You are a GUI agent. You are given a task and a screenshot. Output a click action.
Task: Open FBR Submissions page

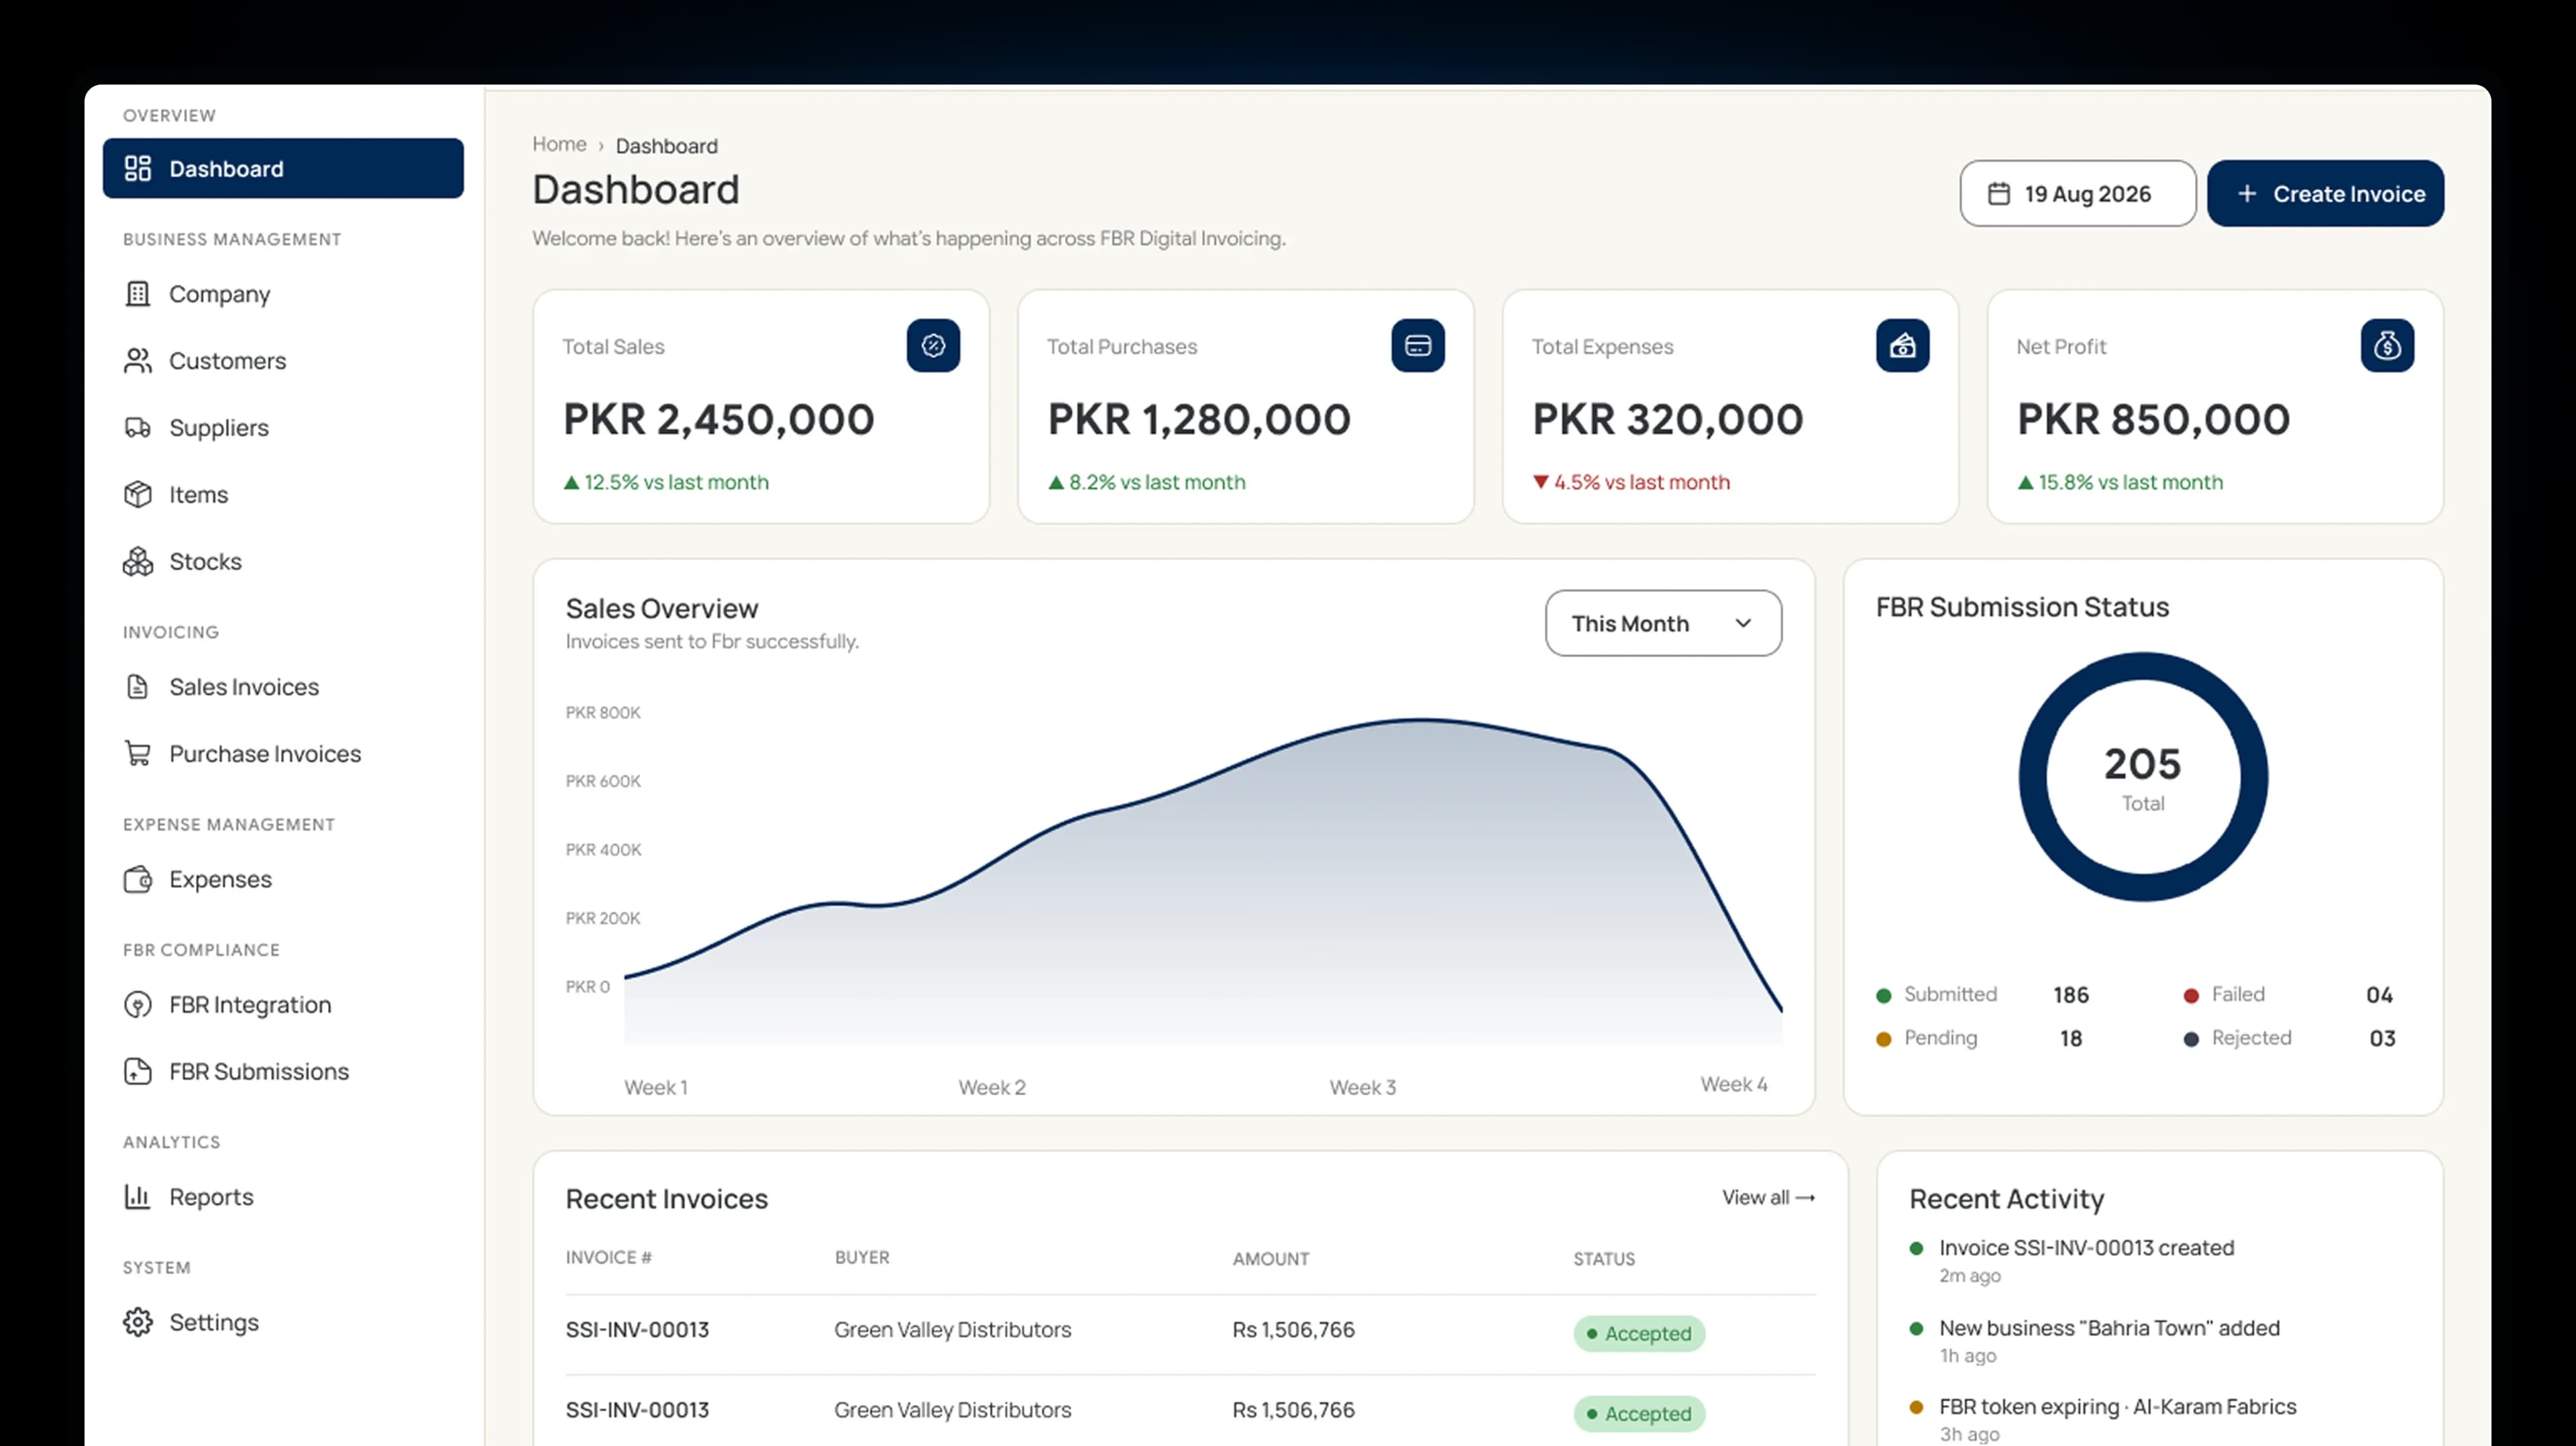pos(283,1071)
